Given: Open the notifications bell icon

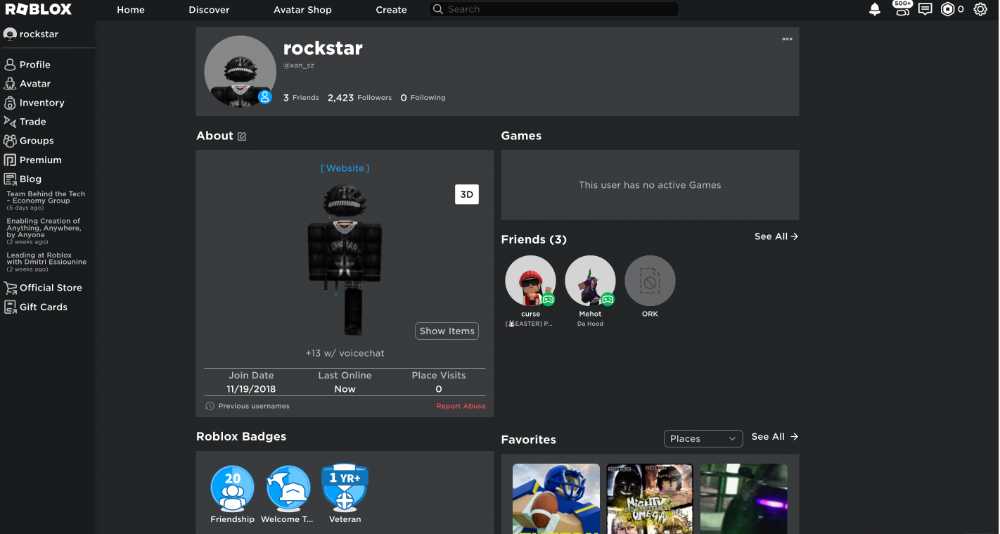Looking at the screenshot, I should pos(875,9).
